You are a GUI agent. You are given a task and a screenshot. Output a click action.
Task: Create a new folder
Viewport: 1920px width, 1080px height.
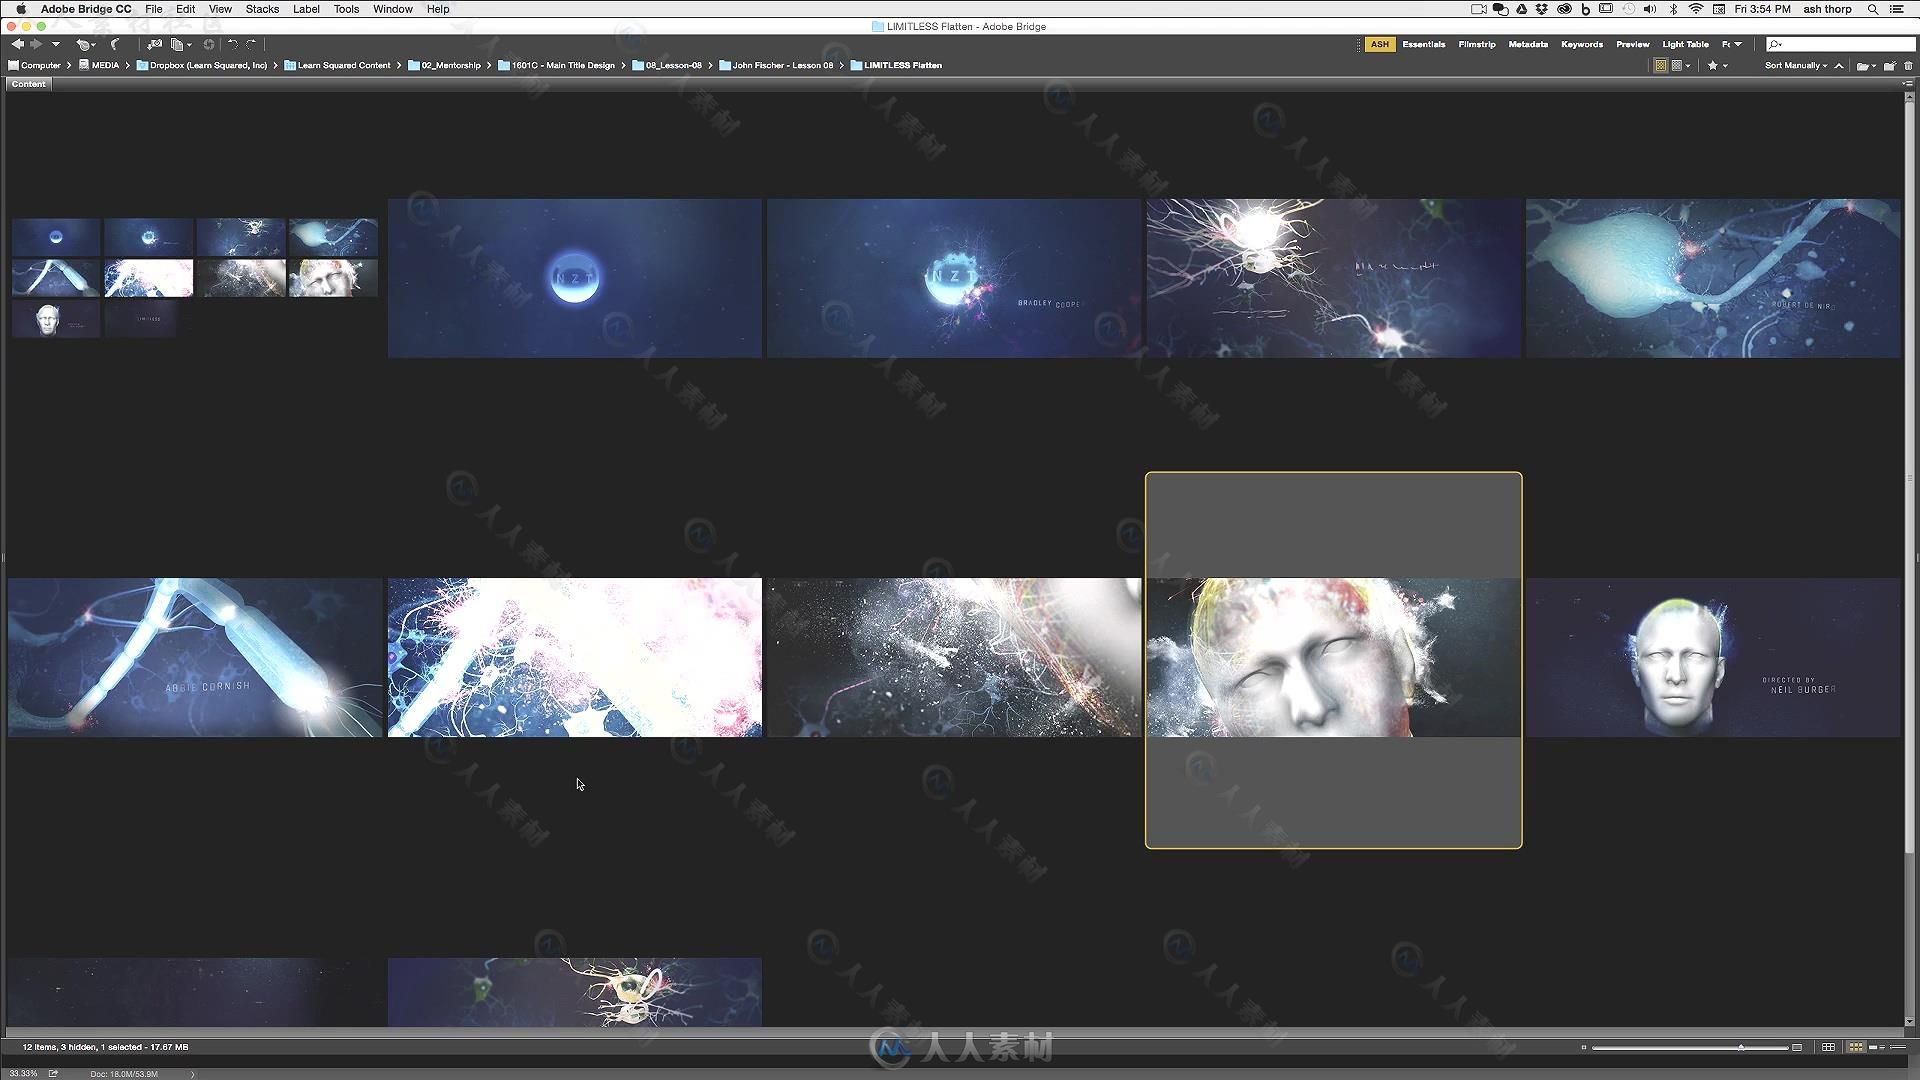click(x=1890, y=65)
